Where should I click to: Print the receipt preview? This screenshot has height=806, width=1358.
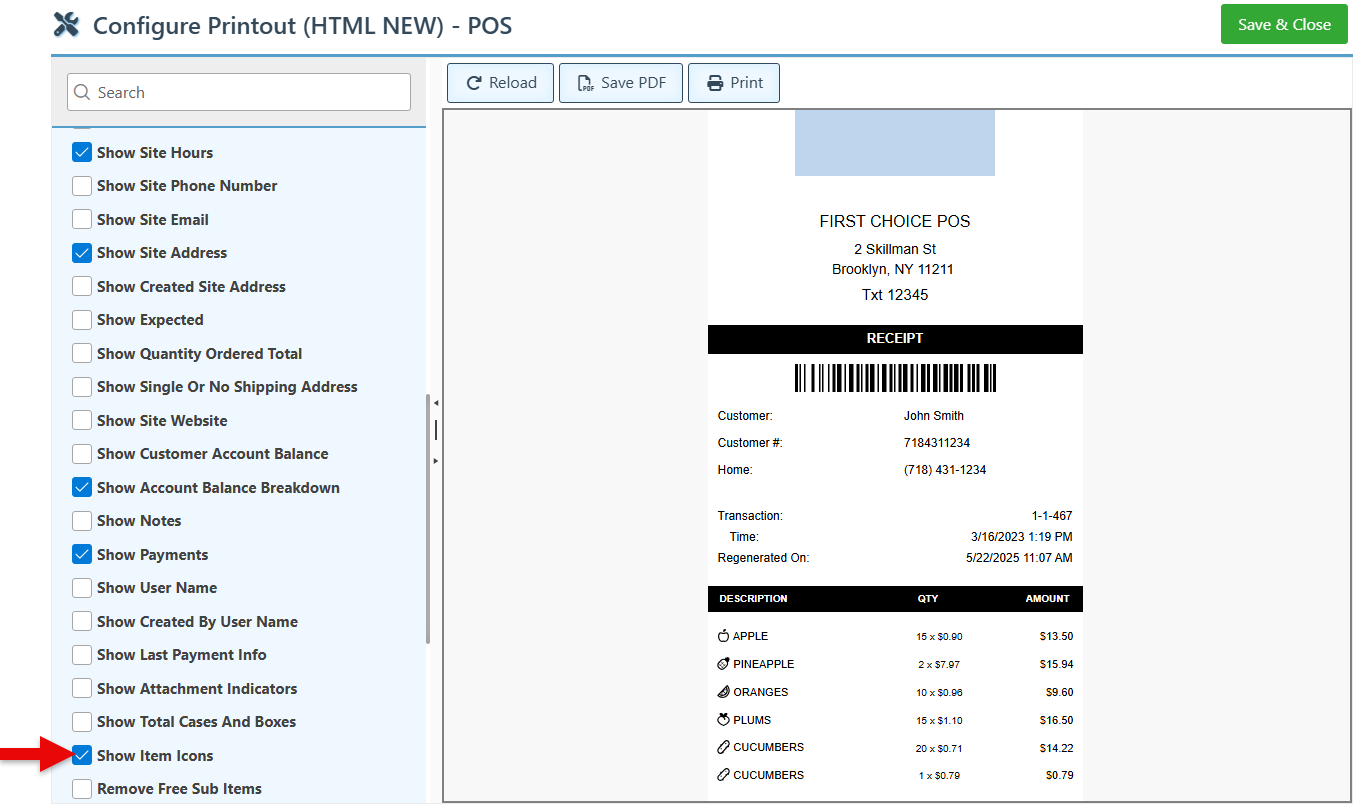pos(733,83)
